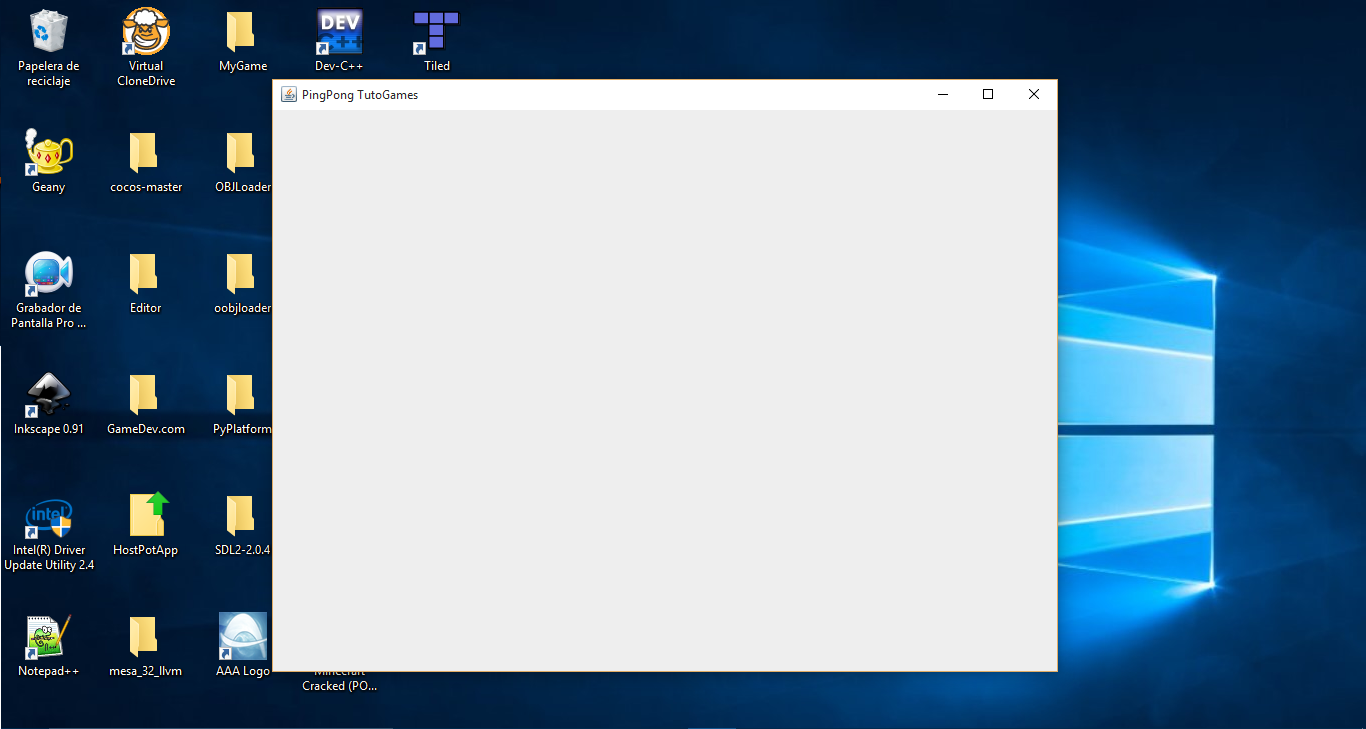Click the Minecraft Cracked label text

point(339,680)
